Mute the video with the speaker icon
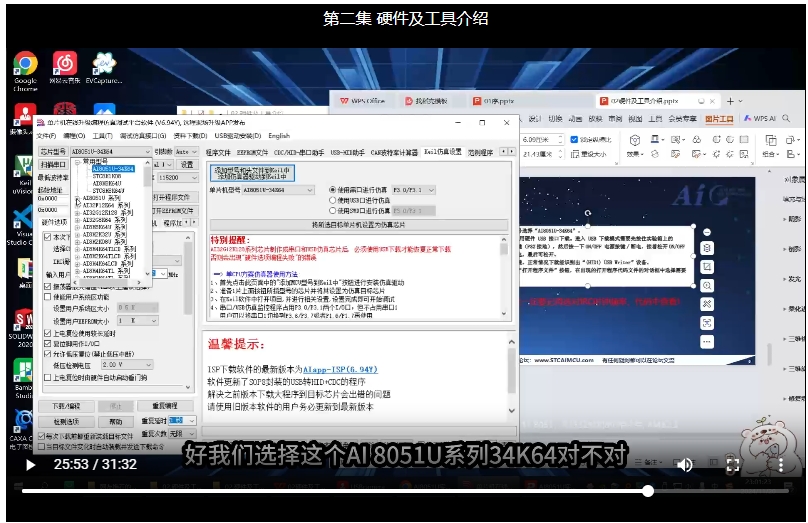This screenshot has width=808, height=523. (684, 465)
